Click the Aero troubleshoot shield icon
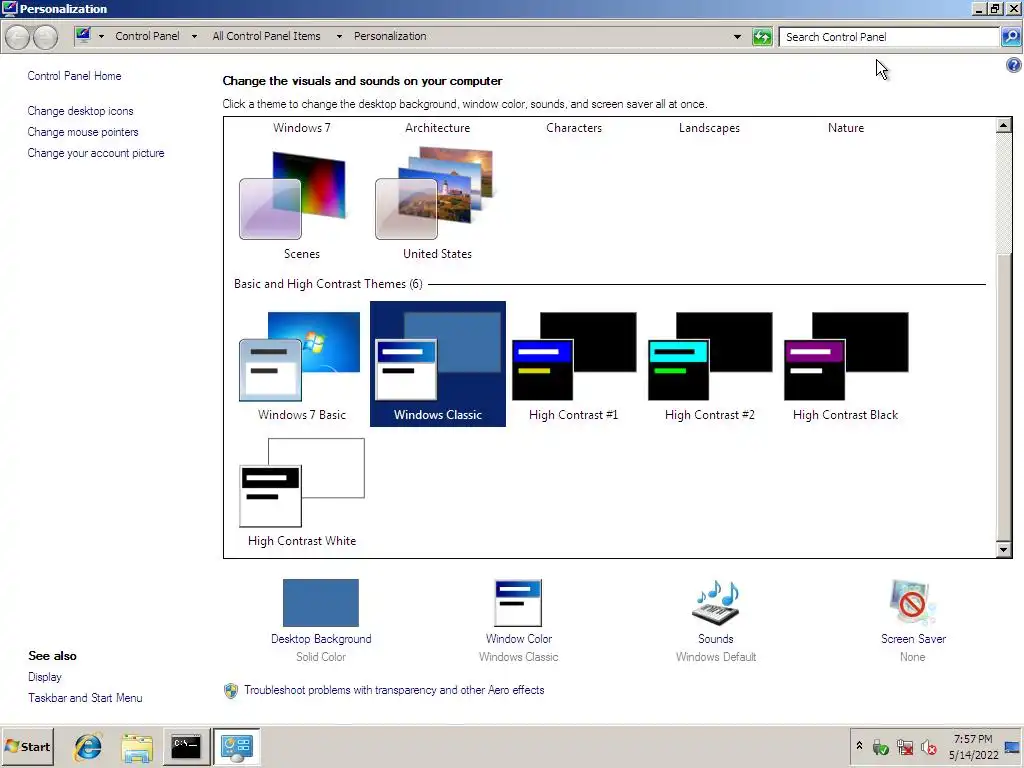 231,691
